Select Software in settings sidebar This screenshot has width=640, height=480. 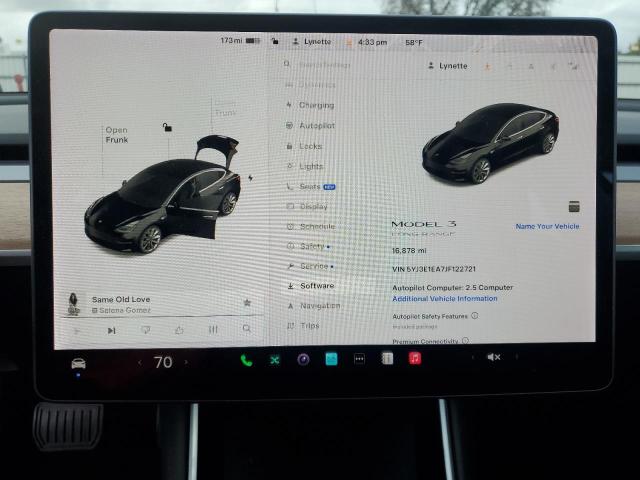coord(317,286)
